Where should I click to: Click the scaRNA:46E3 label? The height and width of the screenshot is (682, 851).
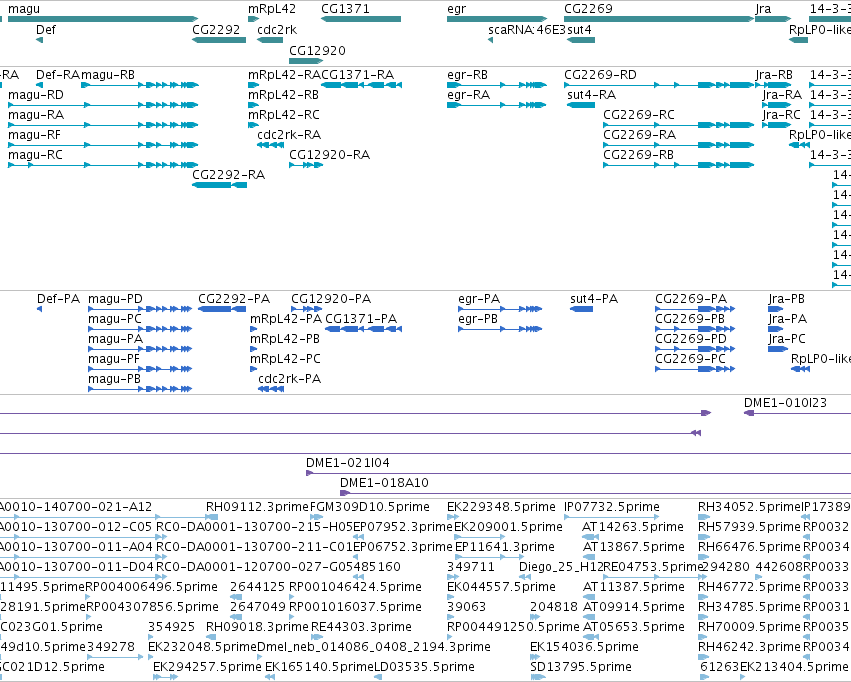[526, 30]
